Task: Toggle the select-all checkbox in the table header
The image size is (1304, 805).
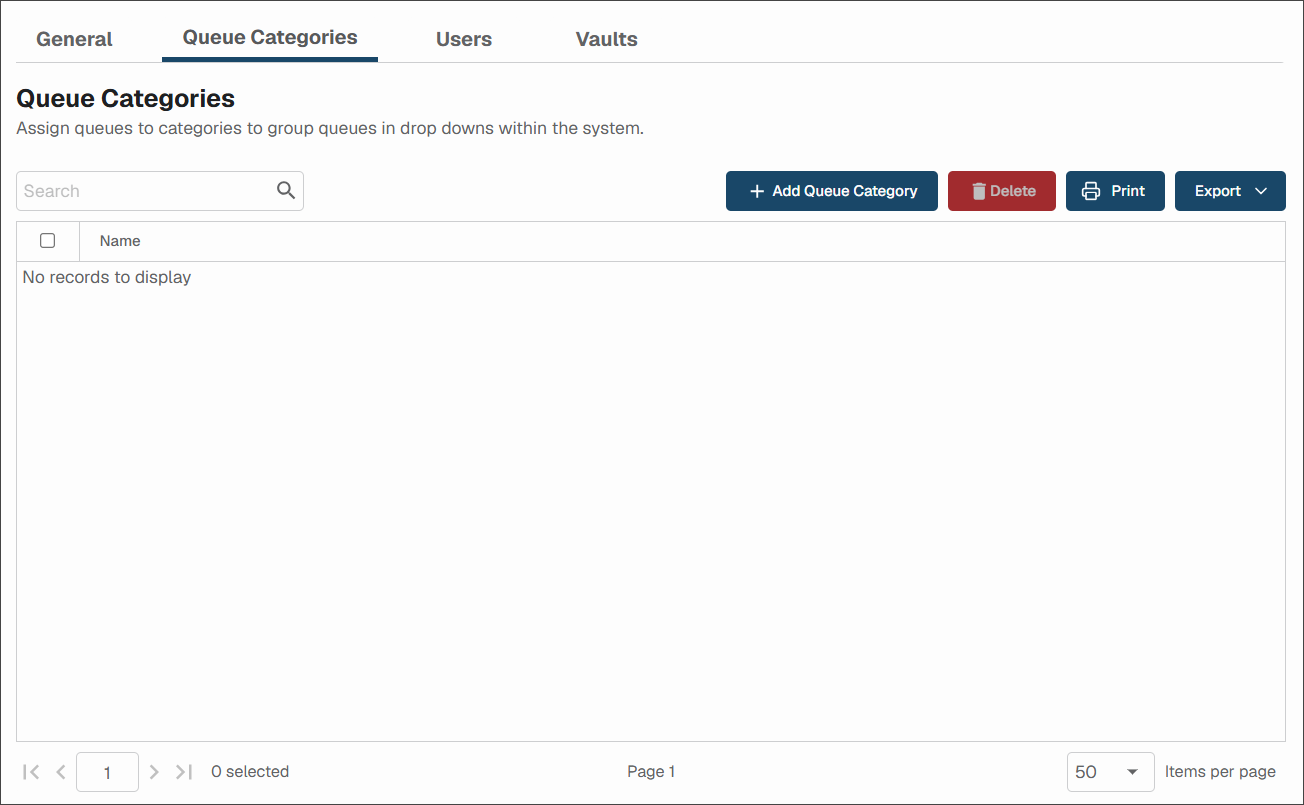Action: (x=47, y=241)
